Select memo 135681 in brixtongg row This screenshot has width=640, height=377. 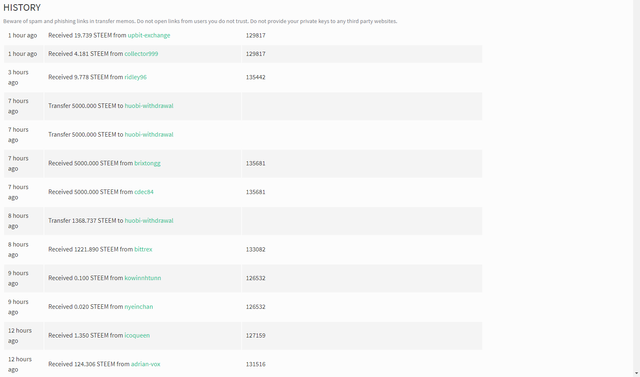256,163
